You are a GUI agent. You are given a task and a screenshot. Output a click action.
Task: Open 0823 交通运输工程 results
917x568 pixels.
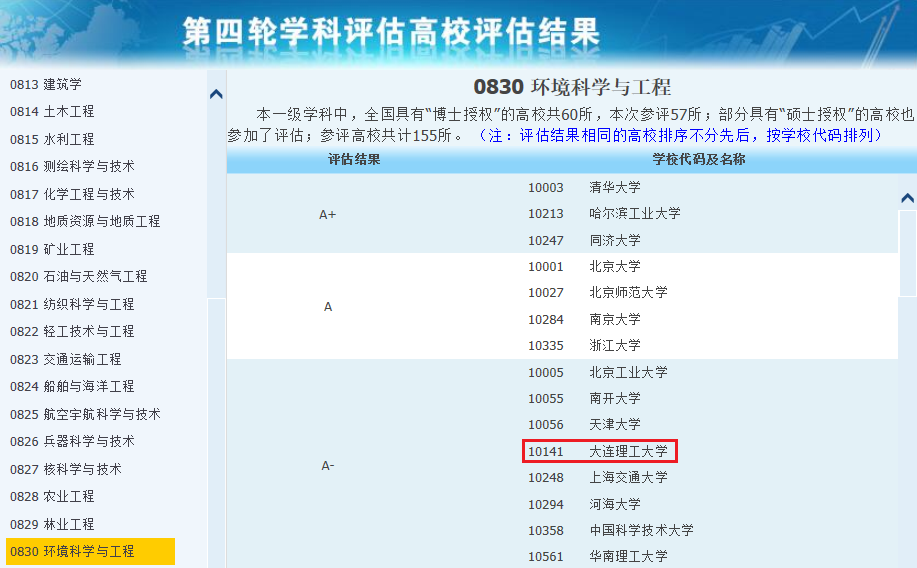pyautogui.click(x=66, y=359)
